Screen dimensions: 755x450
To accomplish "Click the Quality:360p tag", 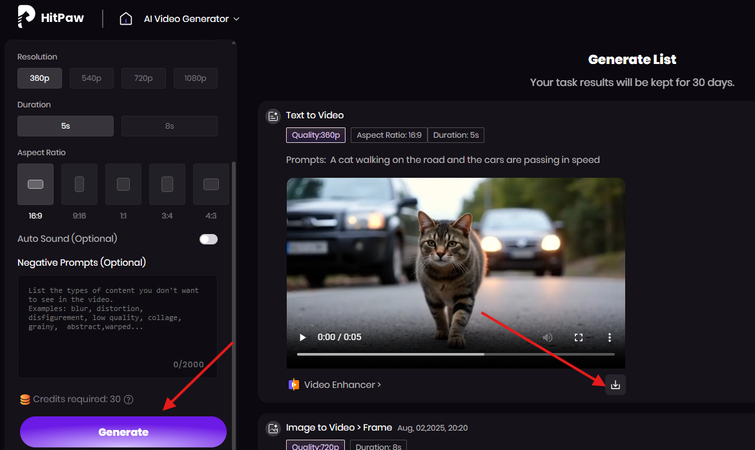I will click(x=316, y=135).
